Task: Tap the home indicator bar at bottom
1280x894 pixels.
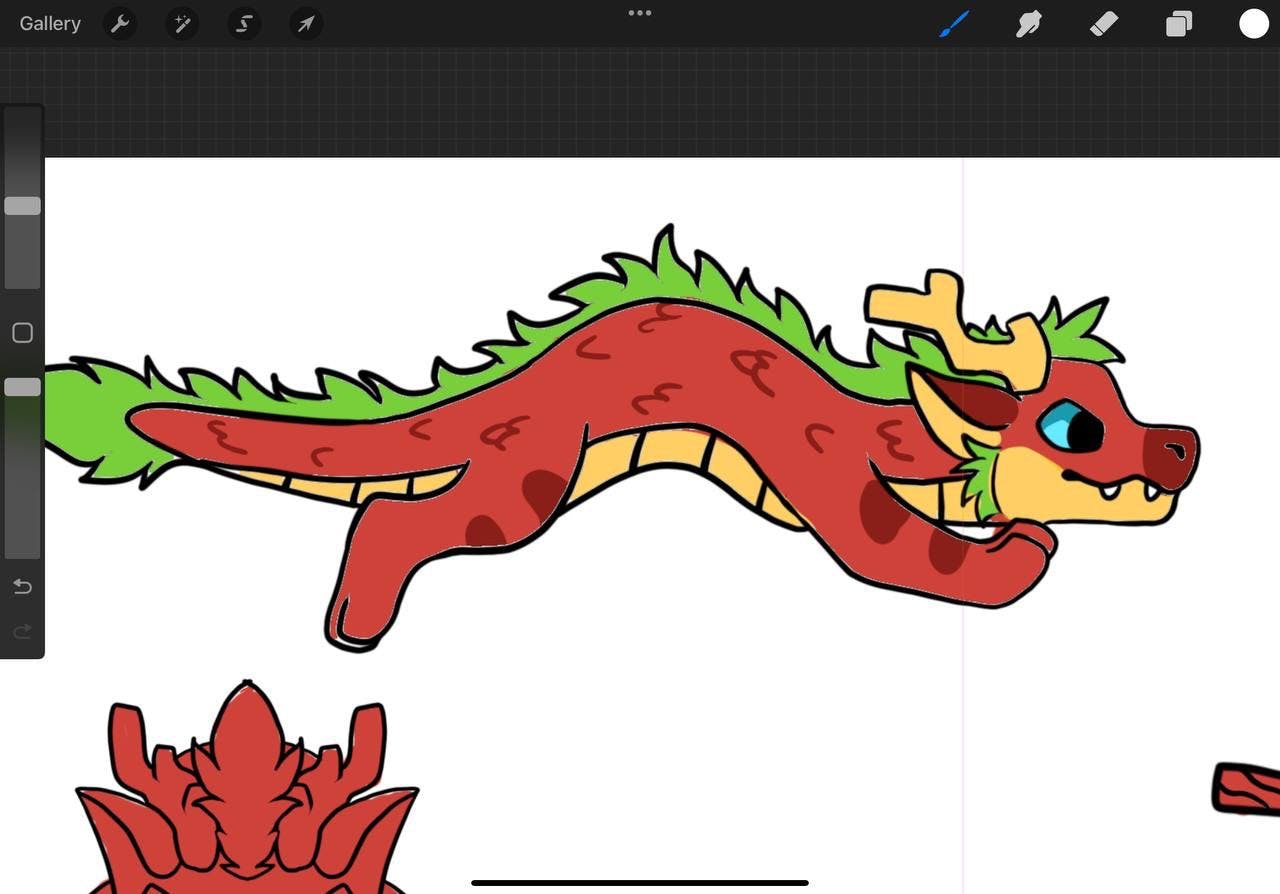Action: click(x=640, y=883)
